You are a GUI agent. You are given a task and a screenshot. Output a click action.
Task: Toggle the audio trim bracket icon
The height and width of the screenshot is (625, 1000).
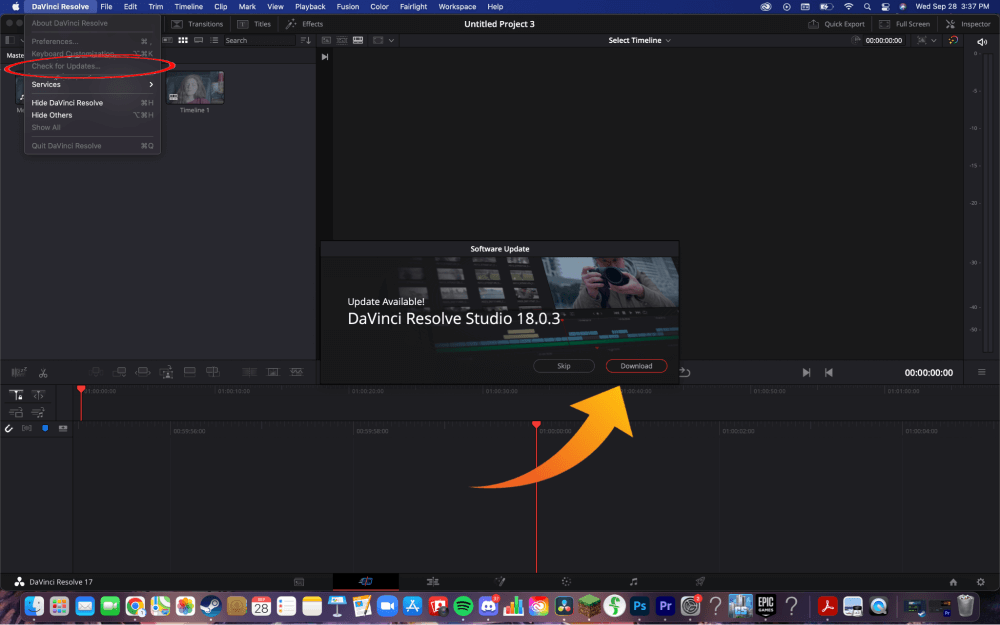tap(27, 429)
